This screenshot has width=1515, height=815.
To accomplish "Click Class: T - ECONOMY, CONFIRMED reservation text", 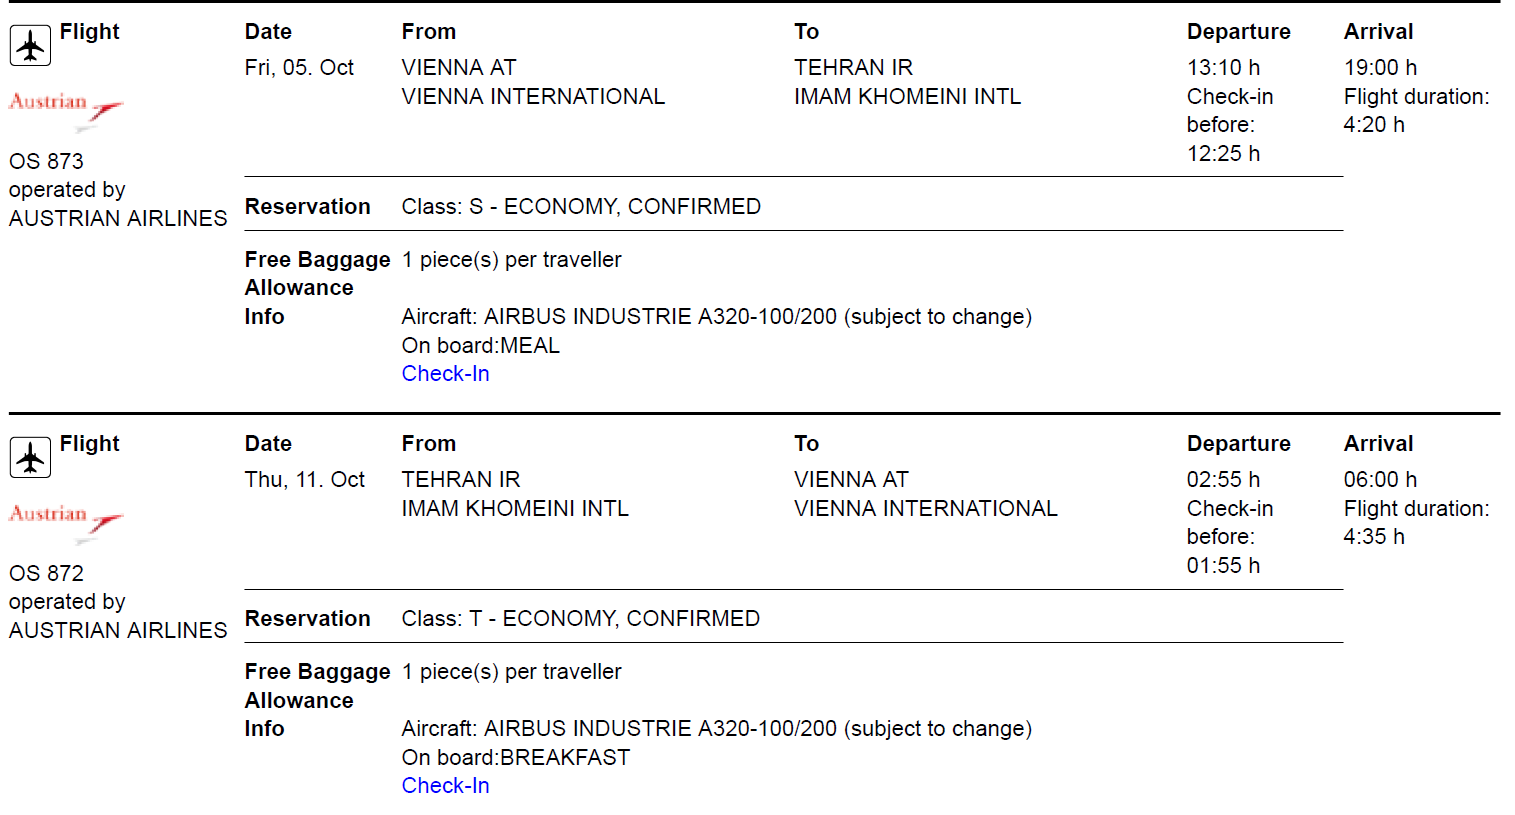I will tap(581, 618).
